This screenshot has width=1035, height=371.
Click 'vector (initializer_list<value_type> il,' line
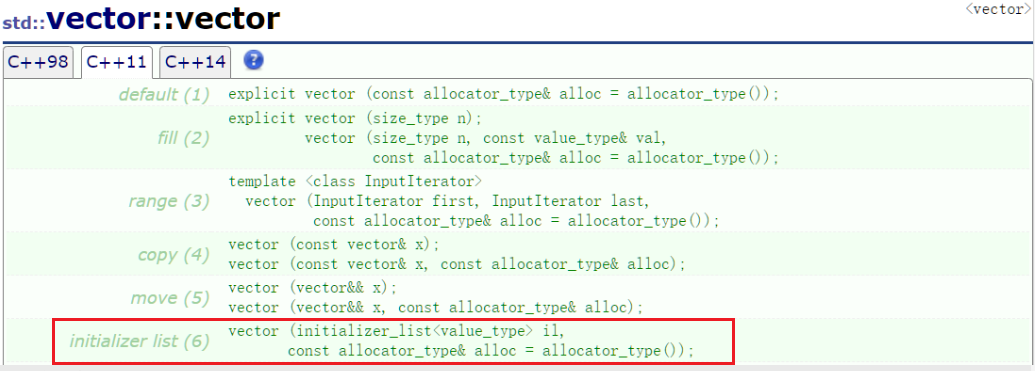coord(397,331)
